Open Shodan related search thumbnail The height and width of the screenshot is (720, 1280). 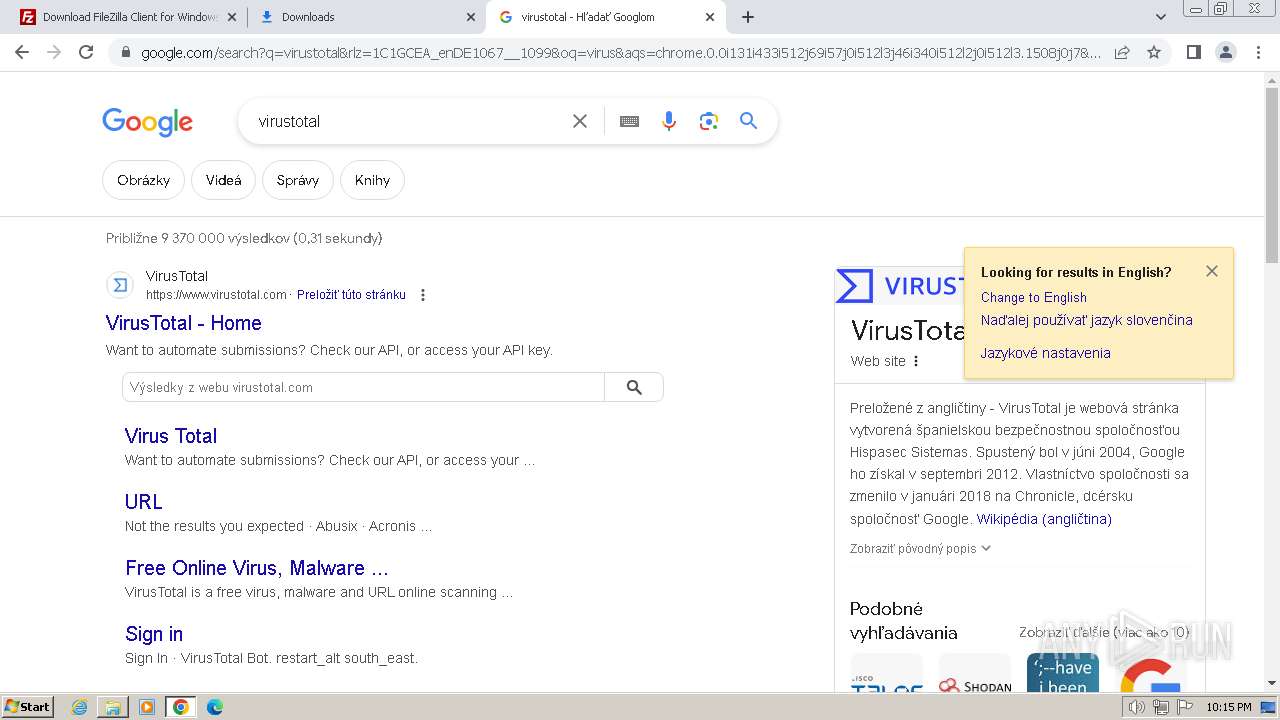[974, 673]
